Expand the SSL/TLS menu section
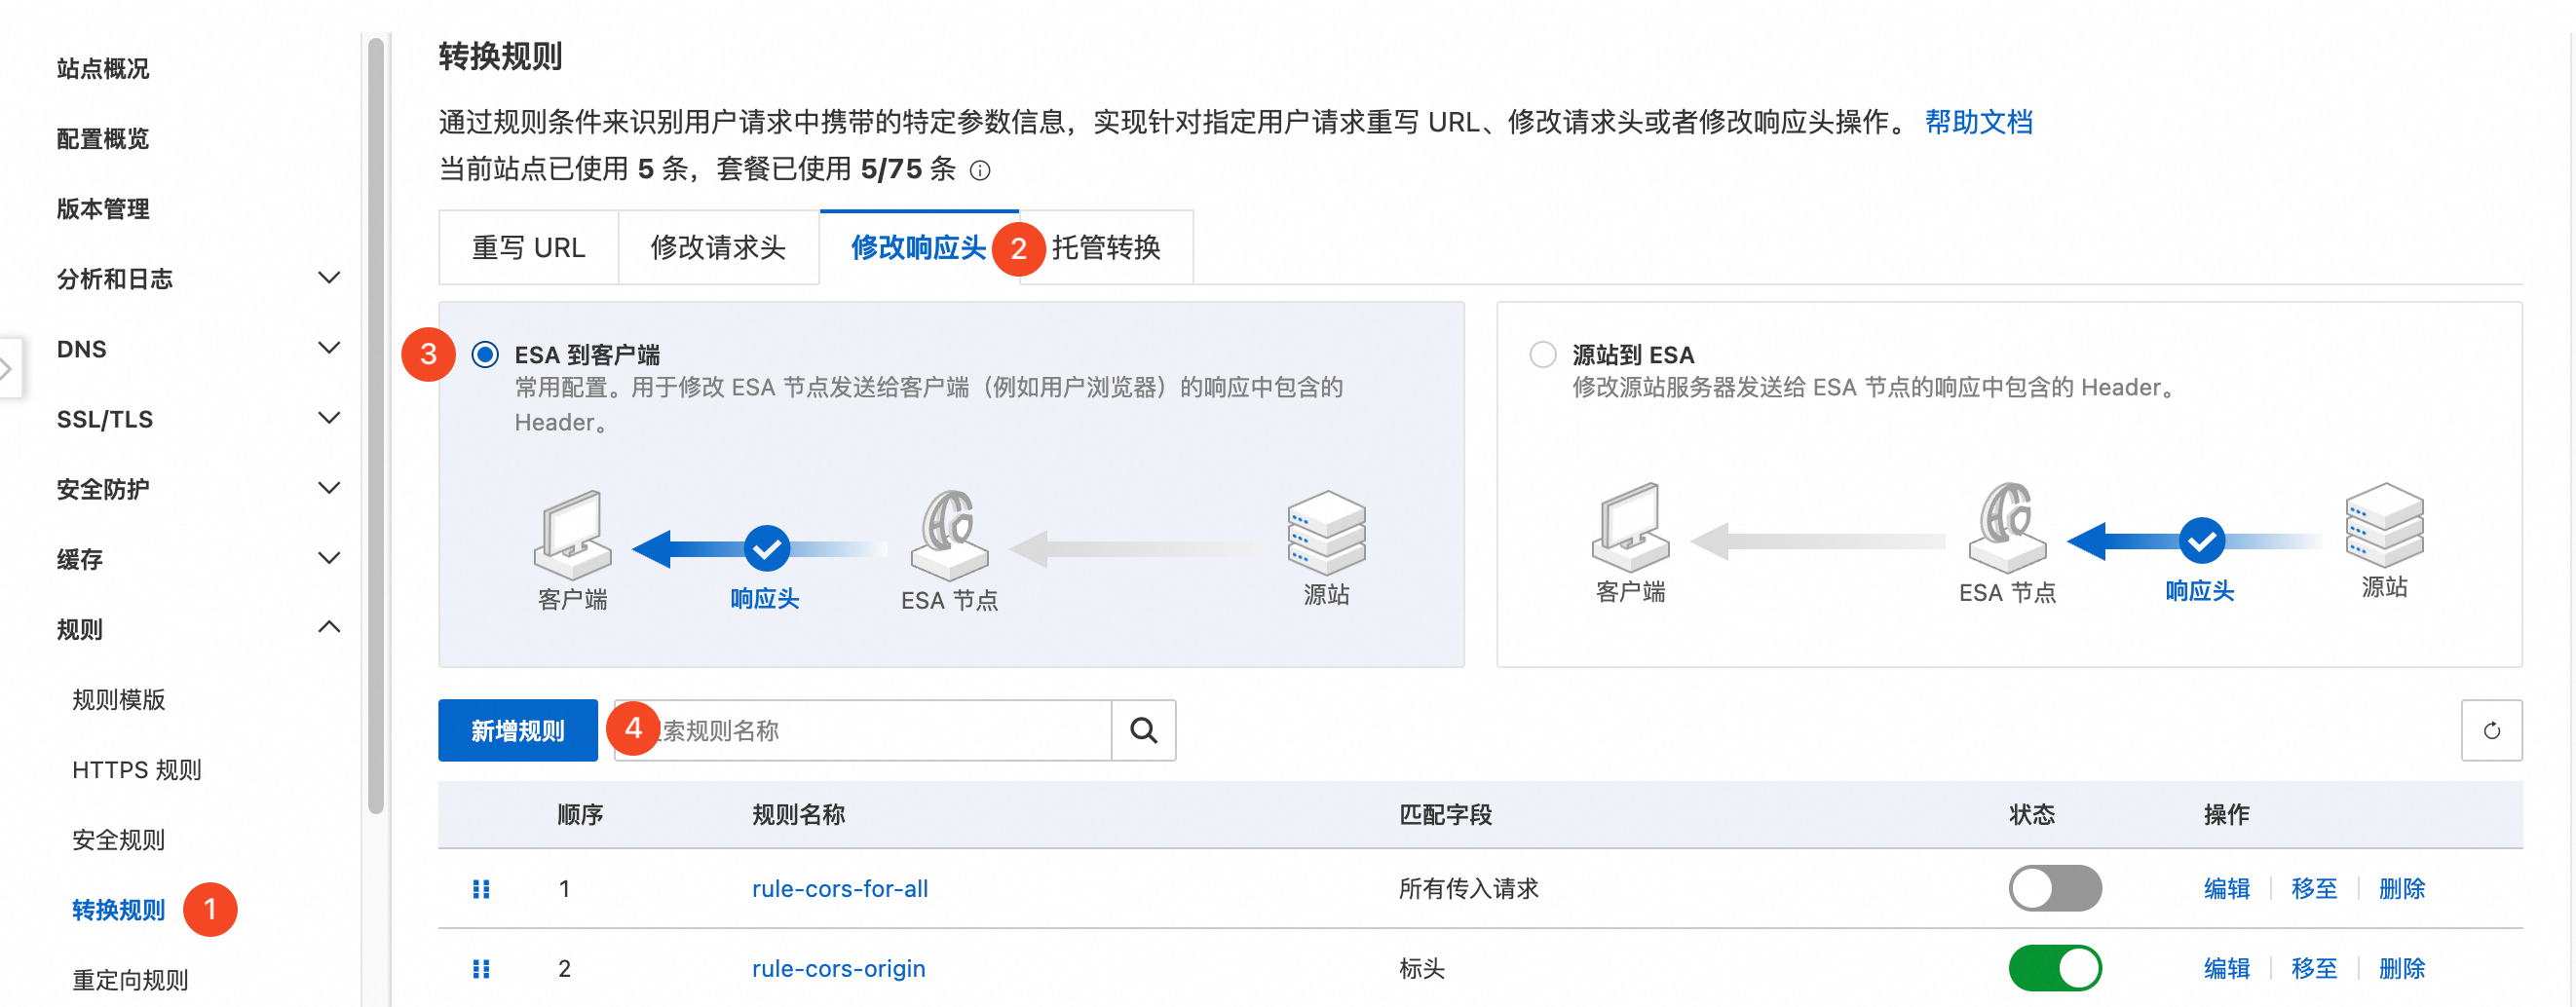This screenshot has width=2576, height=1007. [329, 418]
